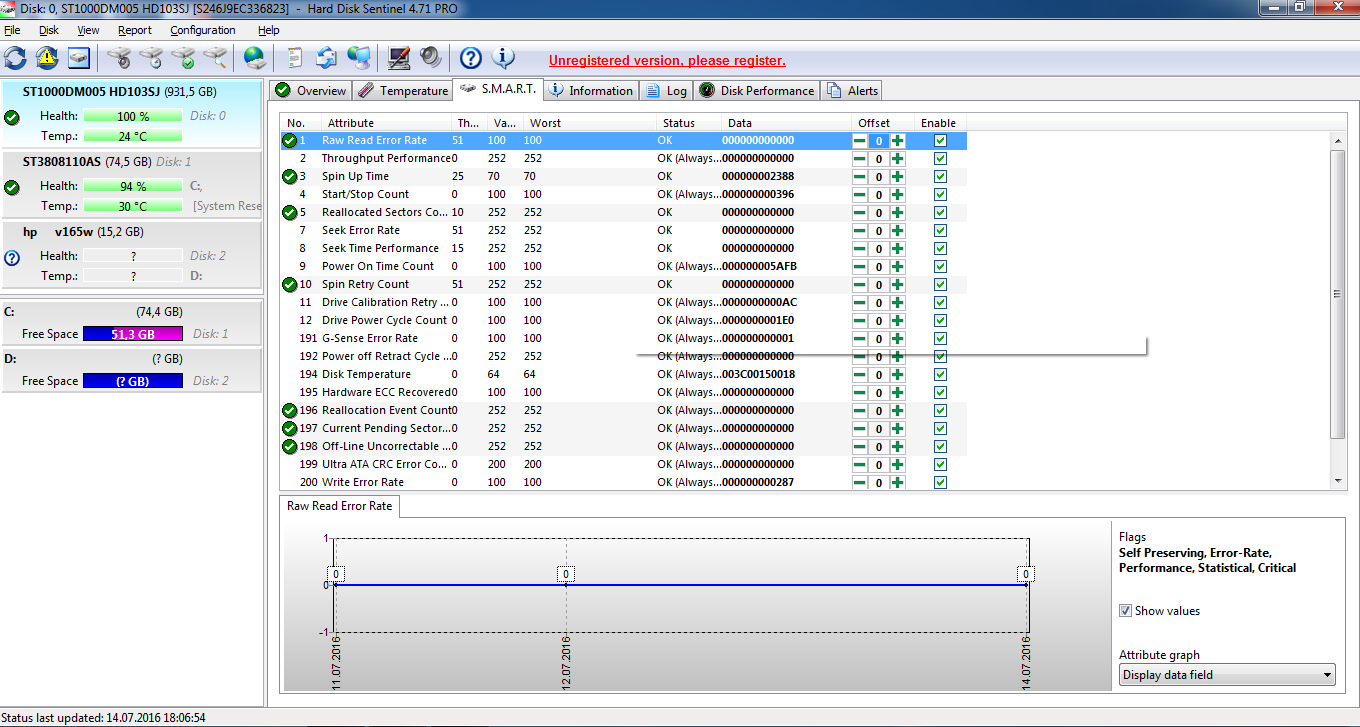Open the About info bubble icon
The image size is (1360, 727).
(502, 58)
